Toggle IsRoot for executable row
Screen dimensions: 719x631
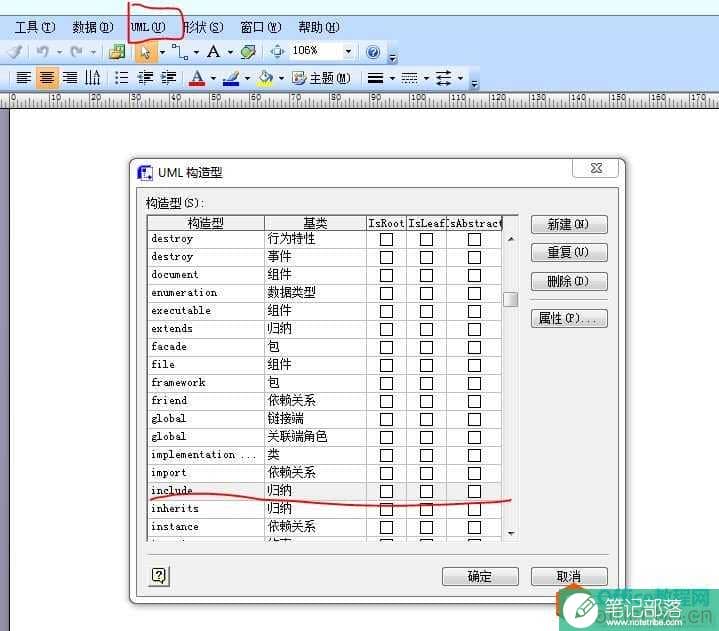(x=386, y=311)
